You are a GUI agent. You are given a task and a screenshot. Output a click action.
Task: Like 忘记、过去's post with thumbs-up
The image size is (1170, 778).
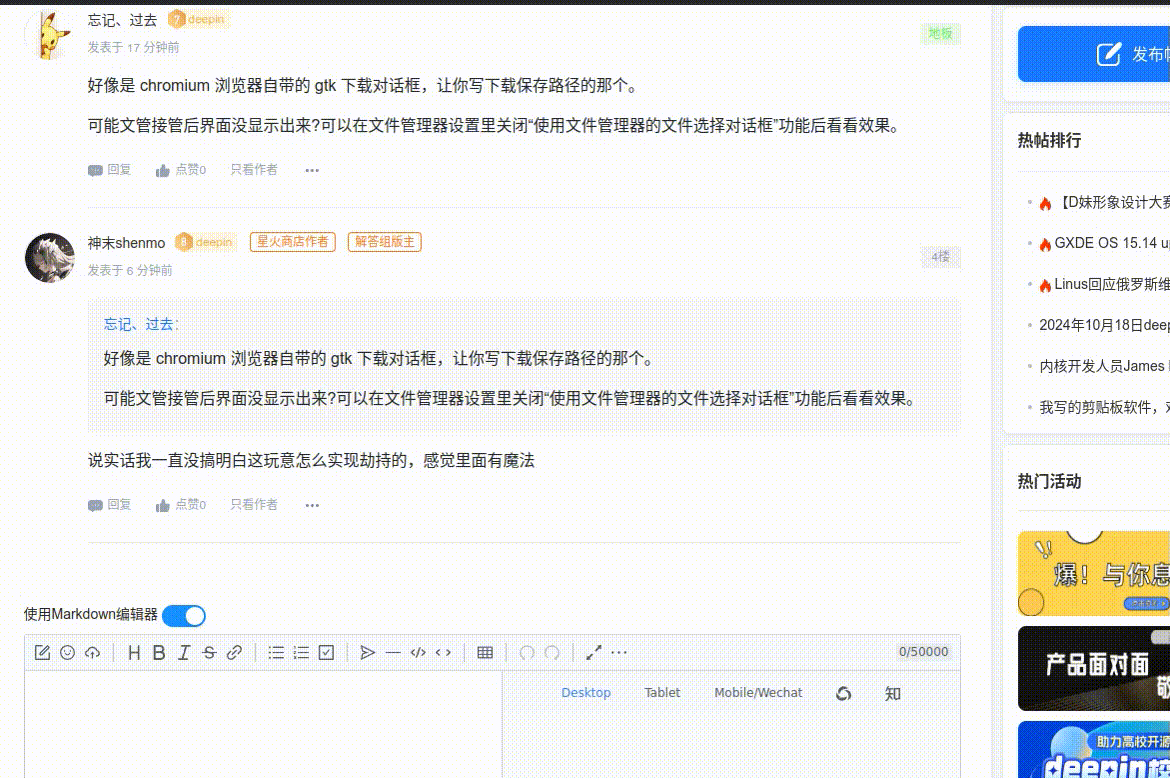point(181,170)
